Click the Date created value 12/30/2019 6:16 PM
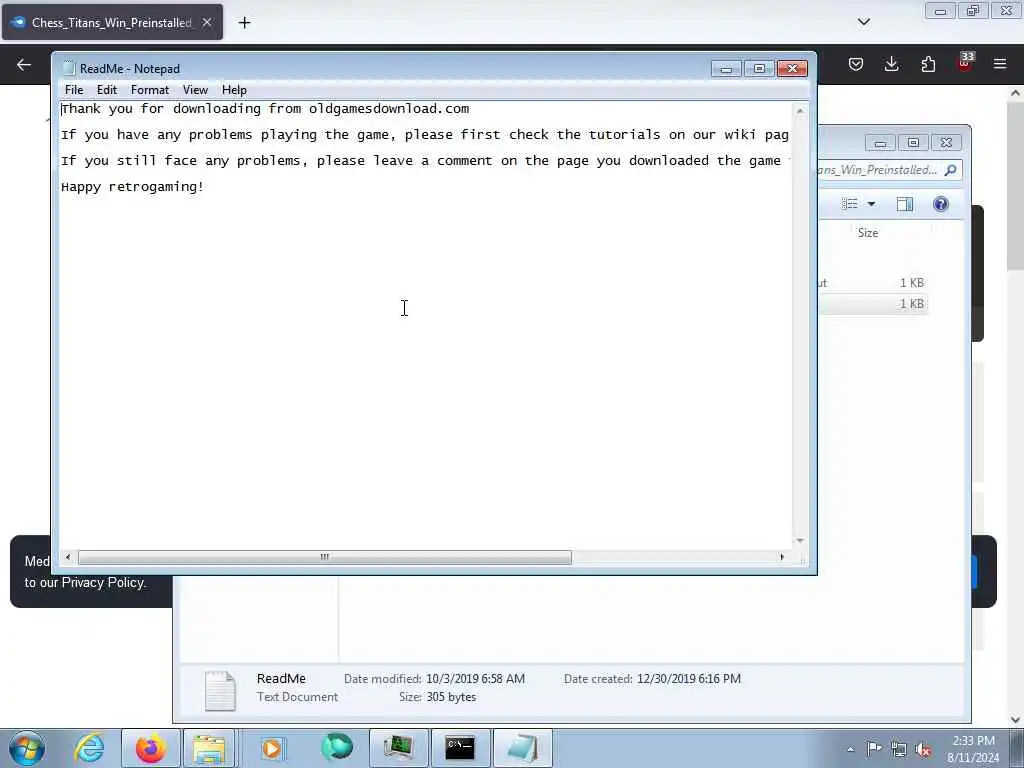 point(689,679)
